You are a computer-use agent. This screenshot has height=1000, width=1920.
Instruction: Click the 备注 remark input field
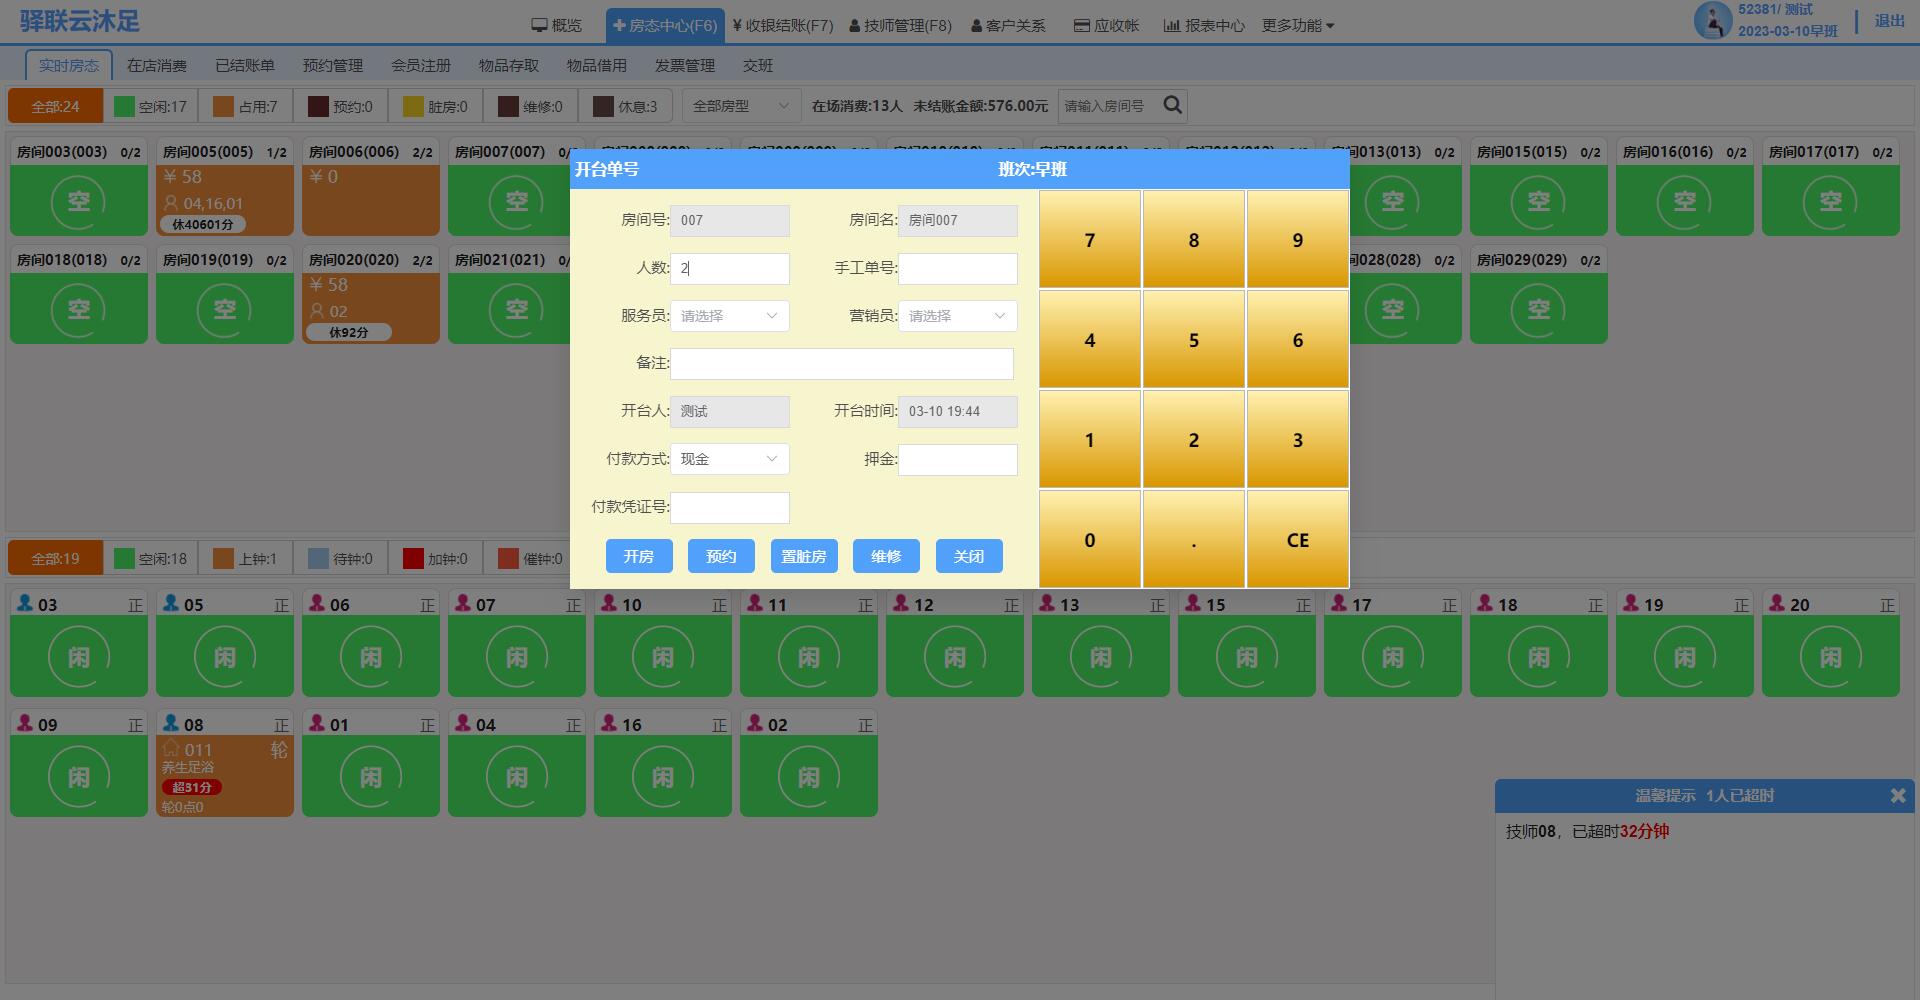tap(841, 364)
